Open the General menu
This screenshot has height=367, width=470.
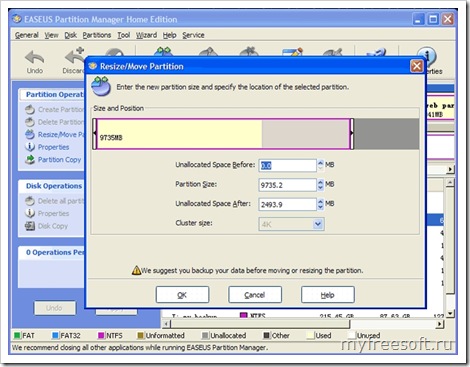pos(26,35)
